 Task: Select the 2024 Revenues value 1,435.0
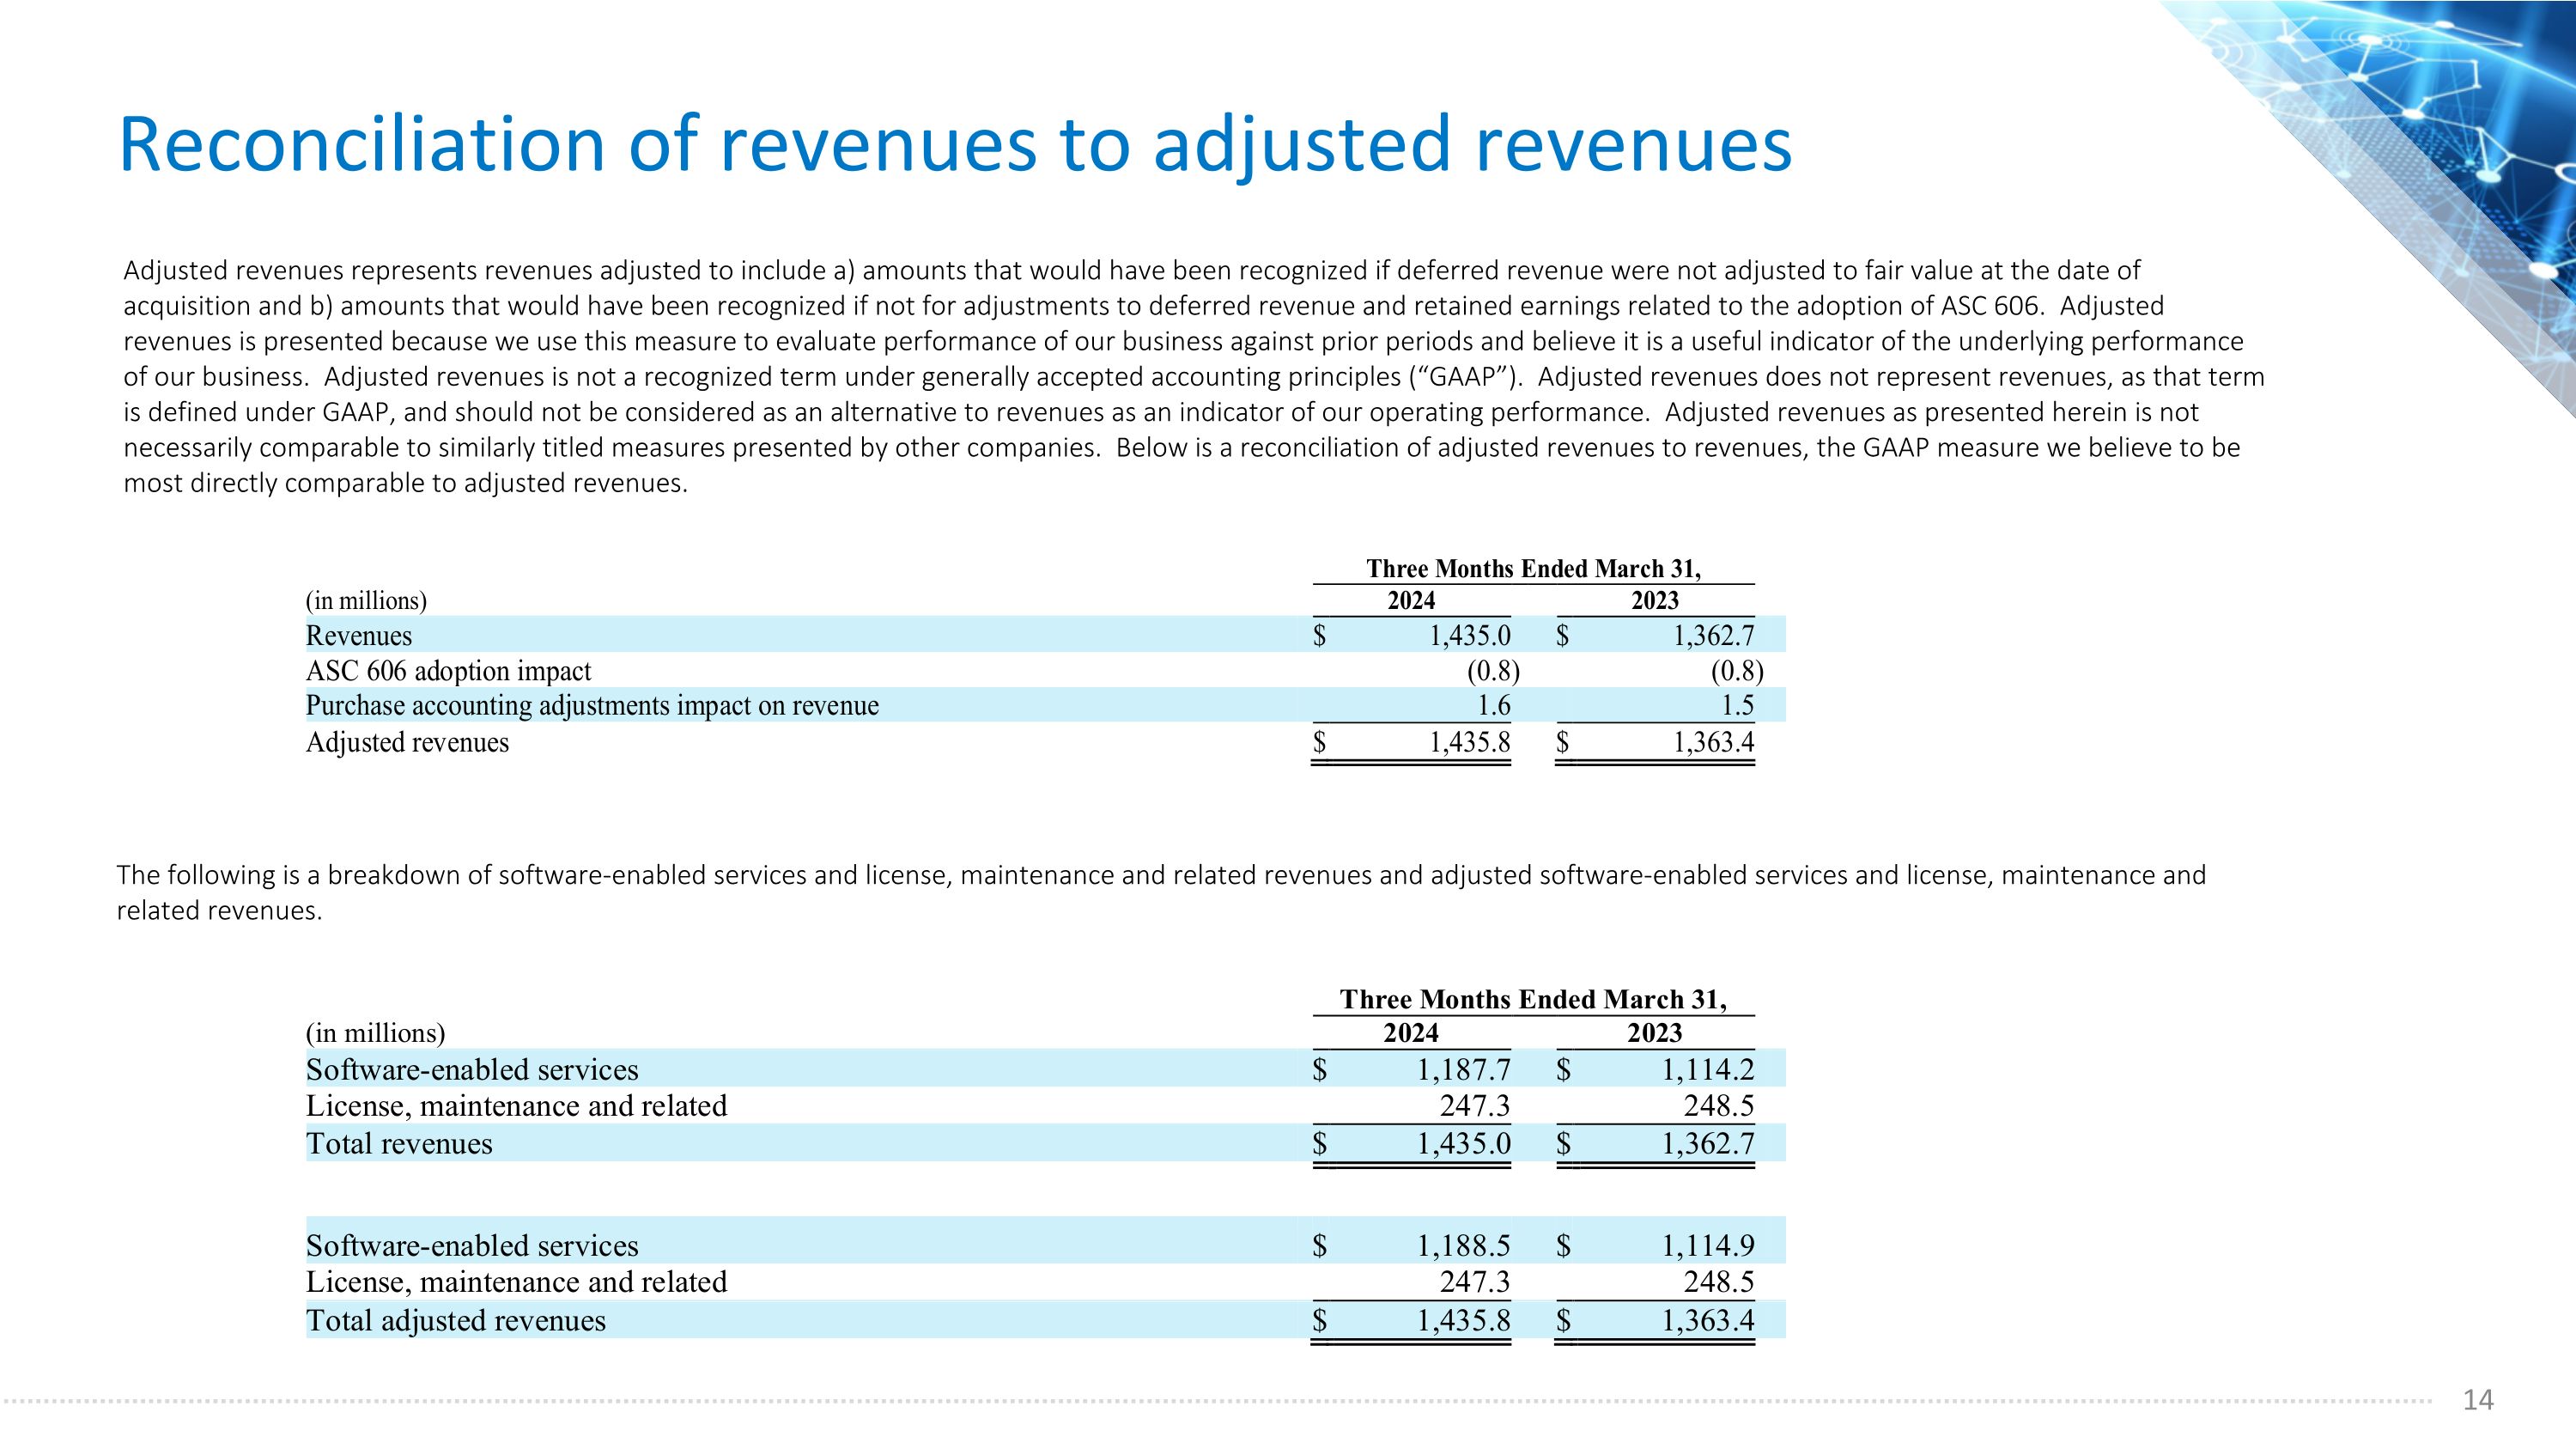[1469, 636]
